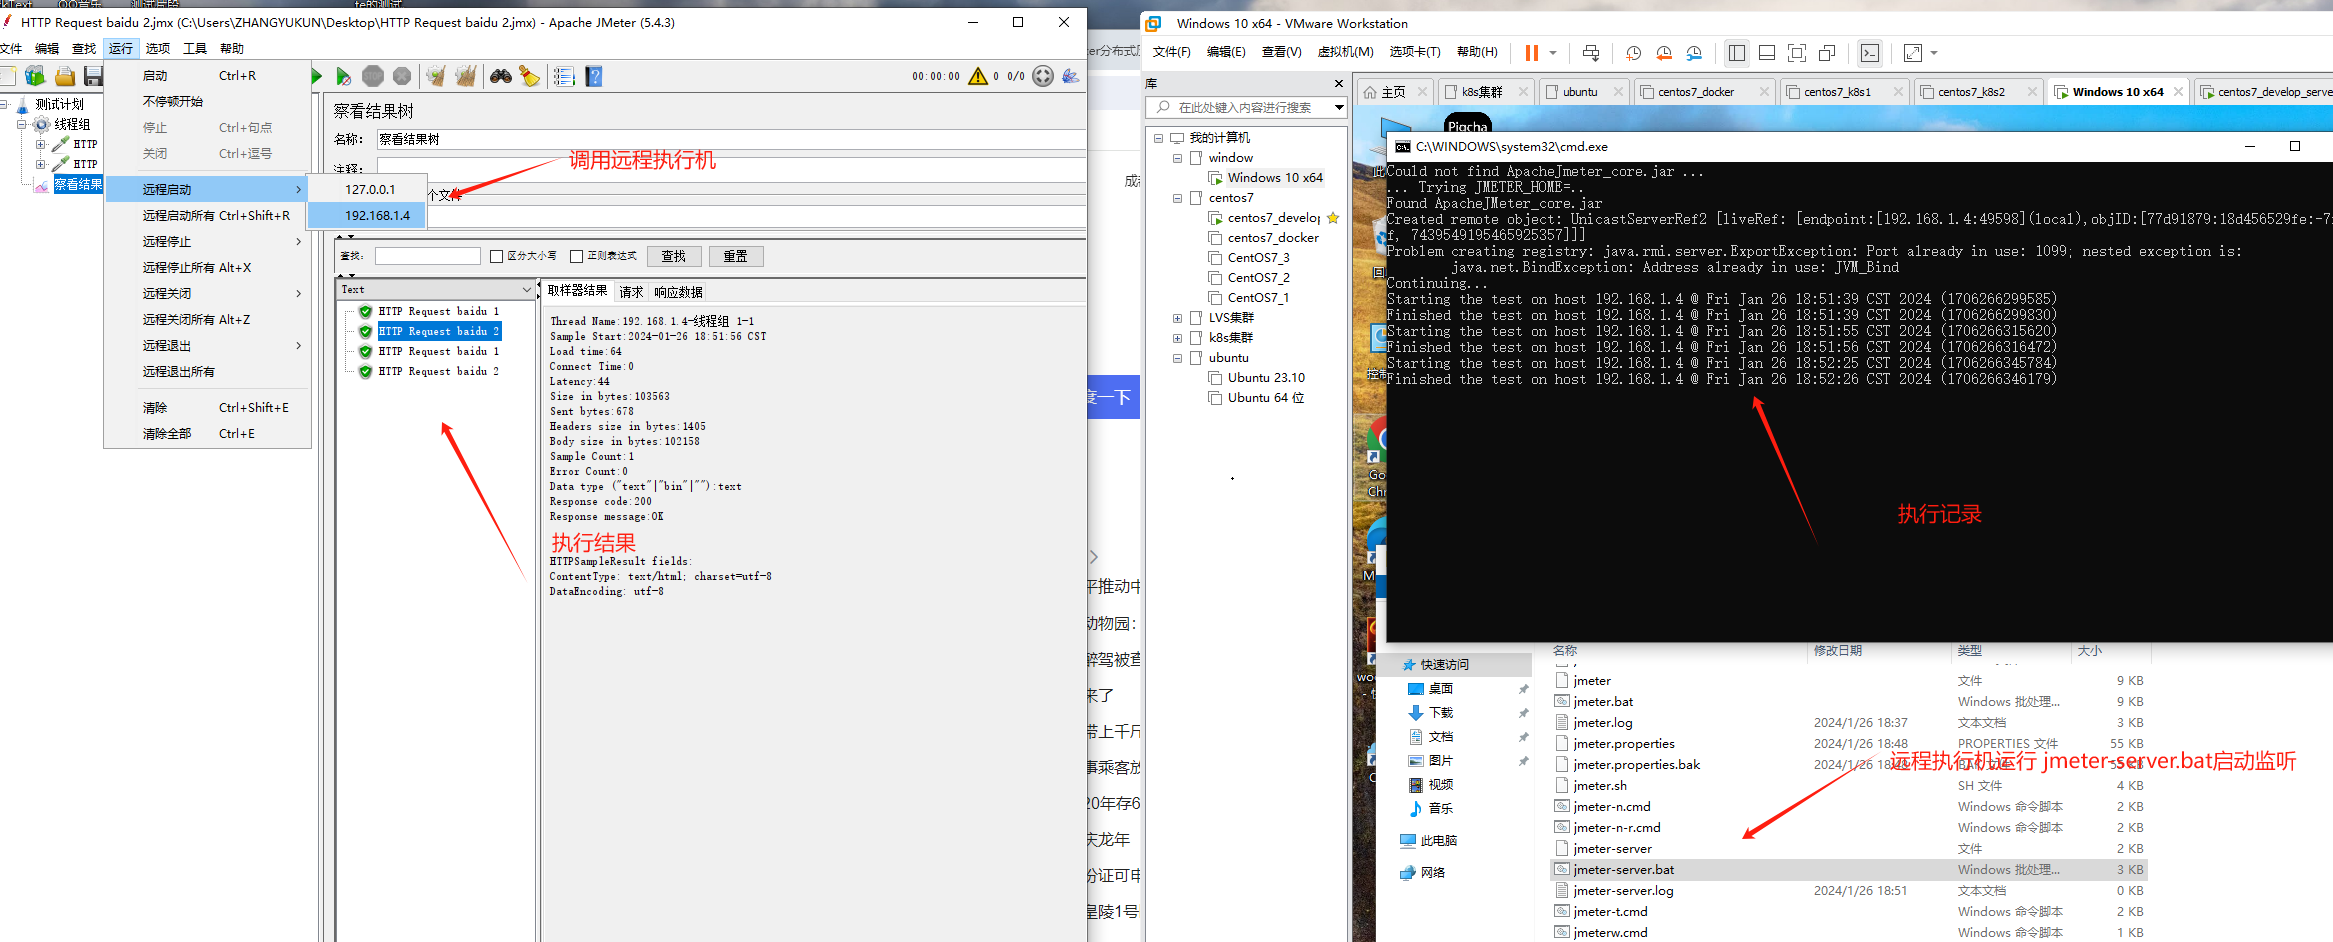Viewport: 2333px width, 942px height.
Task: Click the Clear All (double broom) icon in JMeter
Action: tap(466, 76)
